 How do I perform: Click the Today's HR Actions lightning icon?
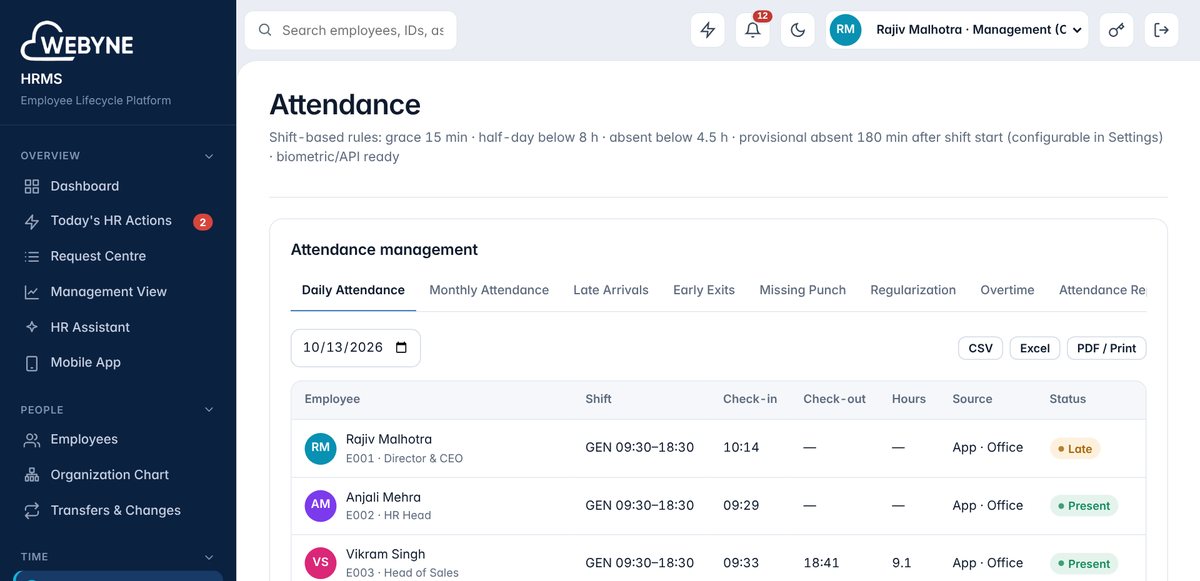(32, 221)
